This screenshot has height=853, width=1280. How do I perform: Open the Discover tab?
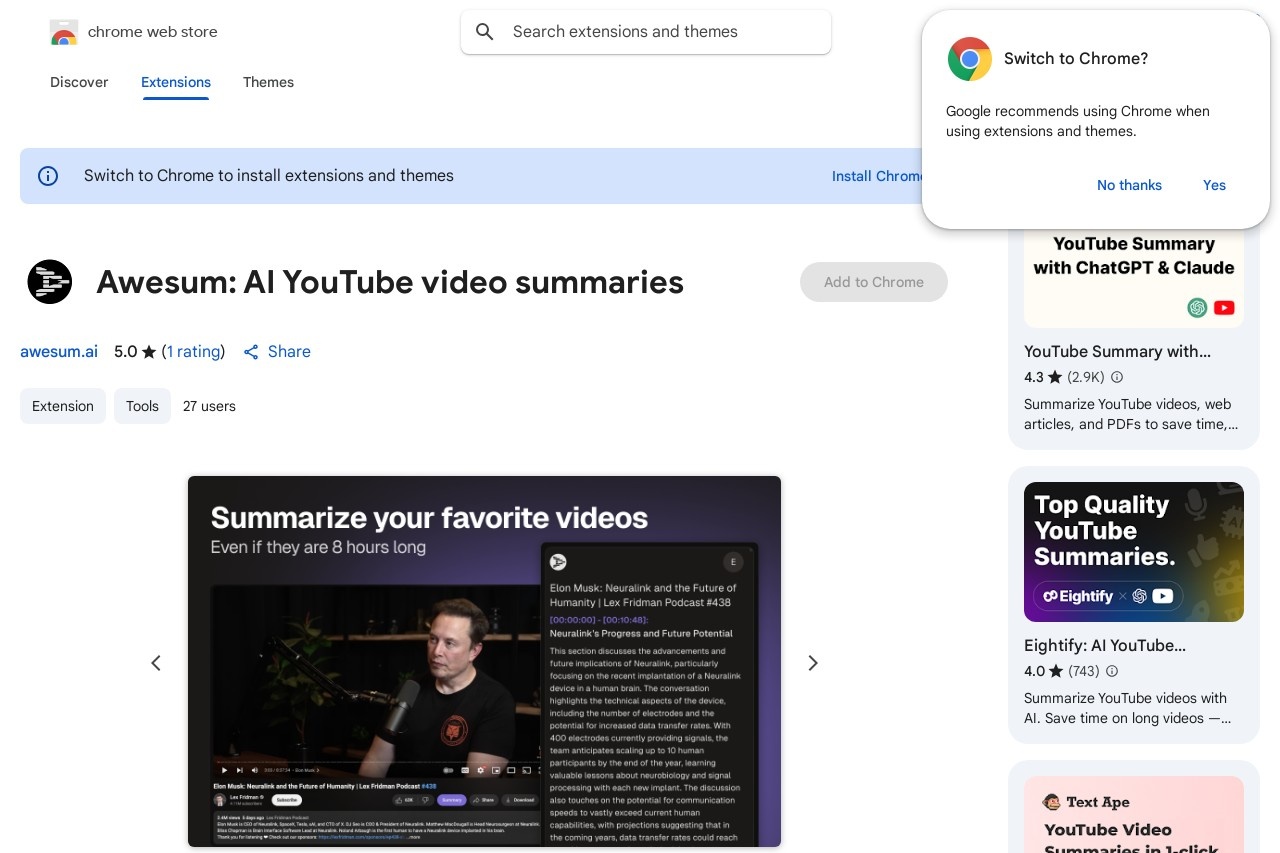click(x=79, y=82)
